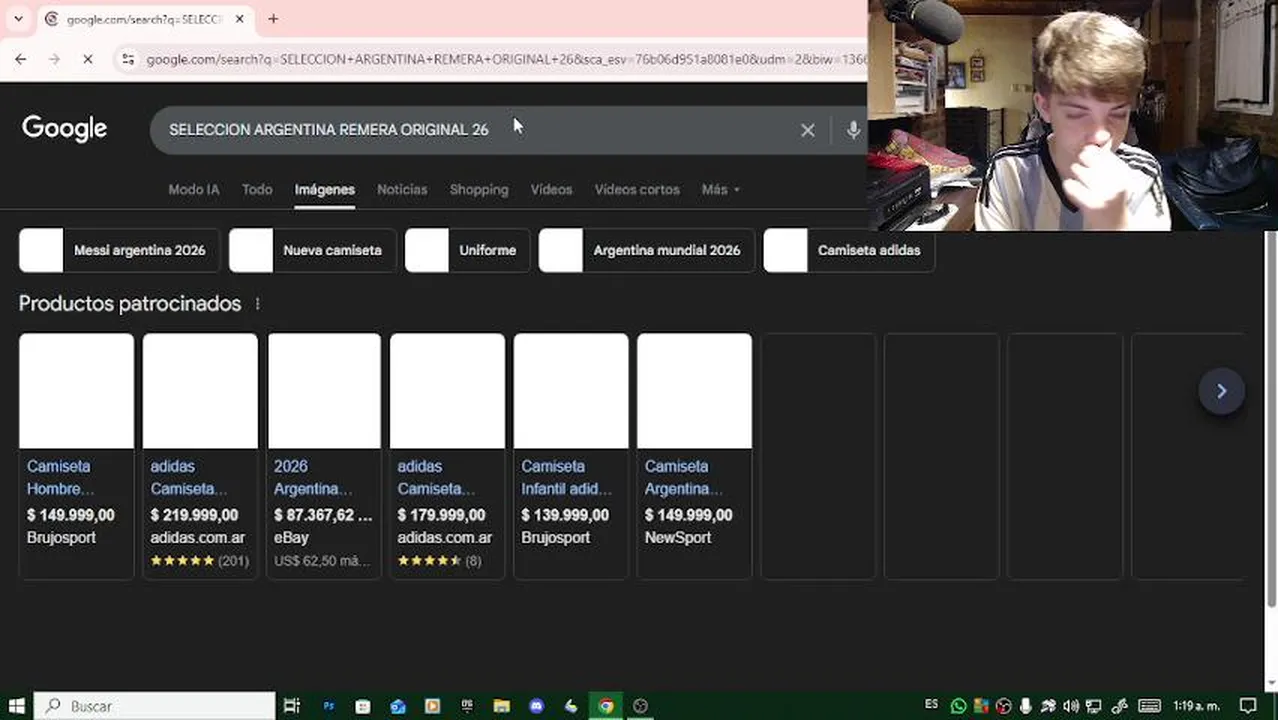Go back with the browser back arrow
This screenshot has height=720, width=1278.
coord(21,60)
